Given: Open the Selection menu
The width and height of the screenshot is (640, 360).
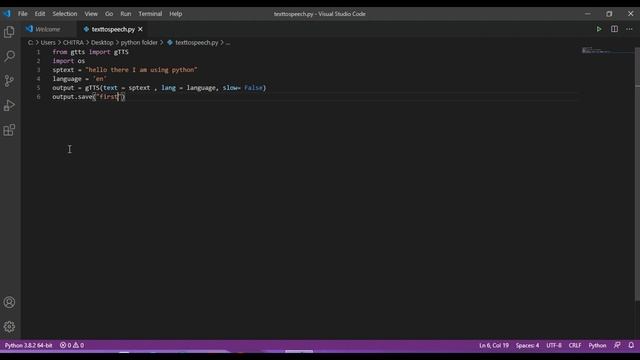Looking at the screenshot, I should 64,14.
